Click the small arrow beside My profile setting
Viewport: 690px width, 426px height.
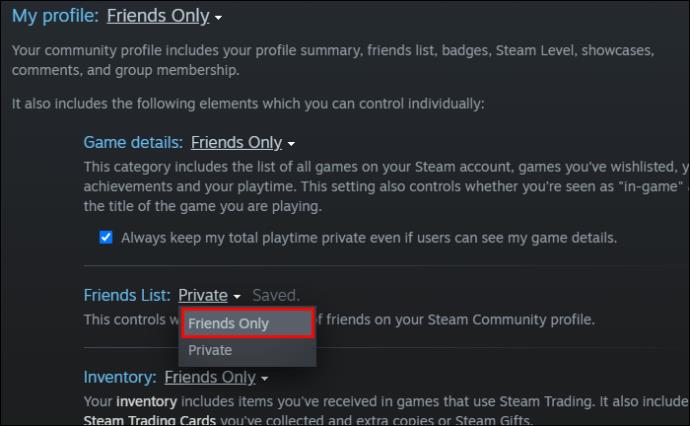[218, 18]
